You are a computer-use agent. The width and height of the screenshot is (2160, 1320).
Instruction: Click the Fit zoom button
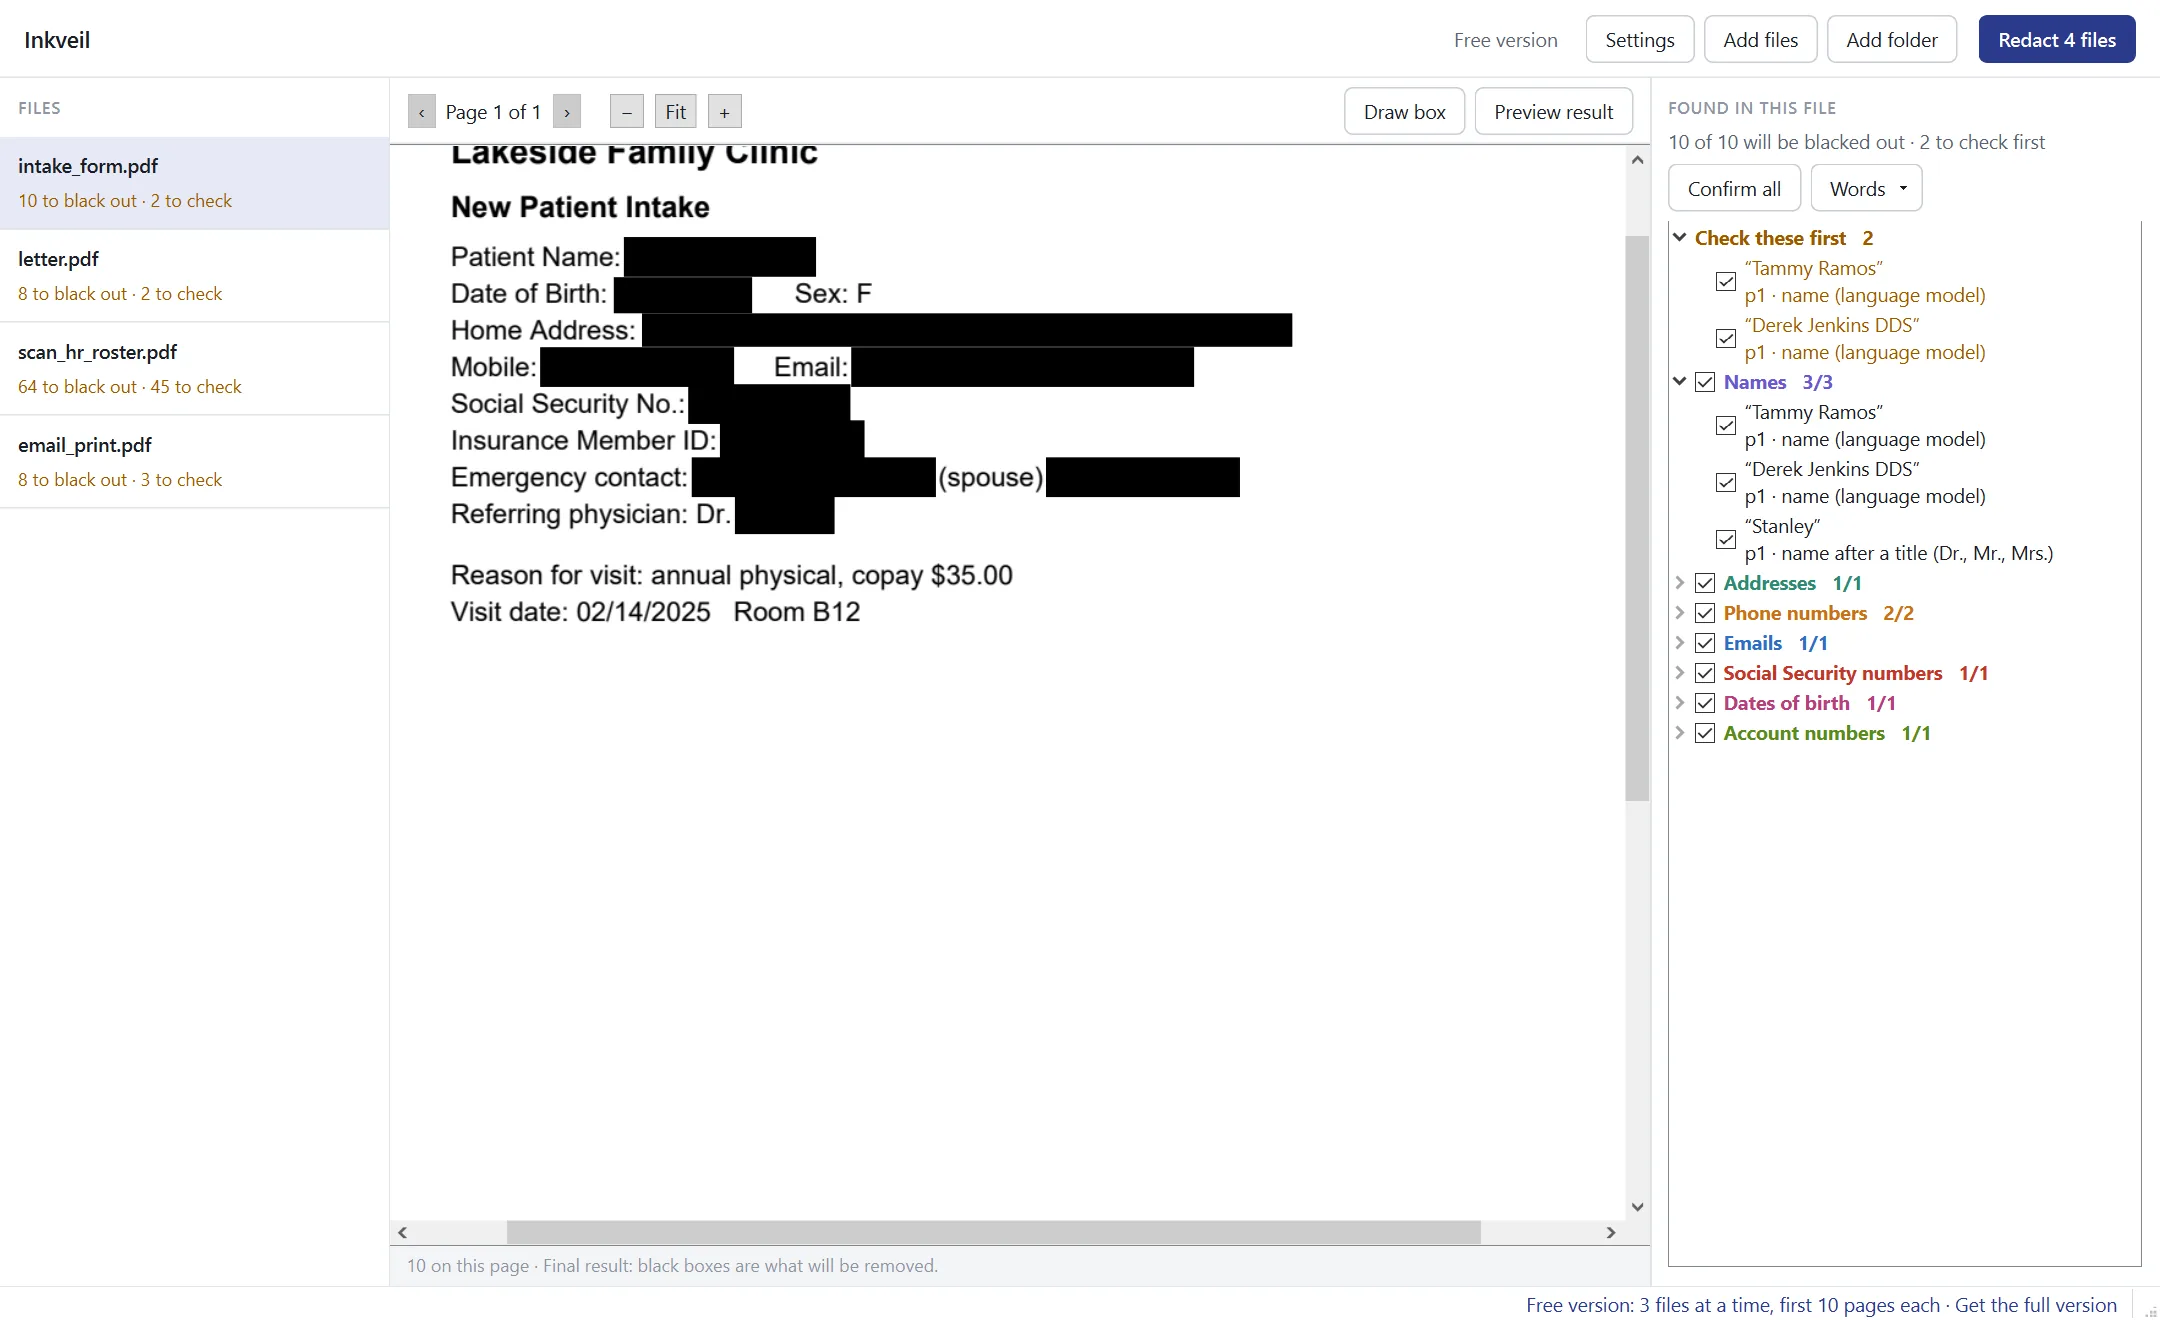pyautogui.click(x=676, y=112)
